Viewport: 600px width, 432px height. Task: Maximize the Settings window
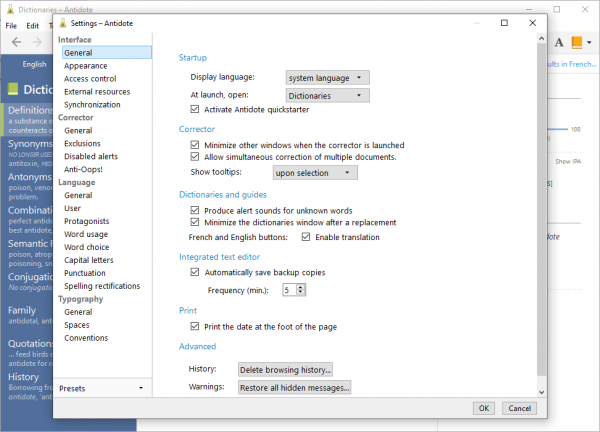pyautogui.click(x=504, y=23)
